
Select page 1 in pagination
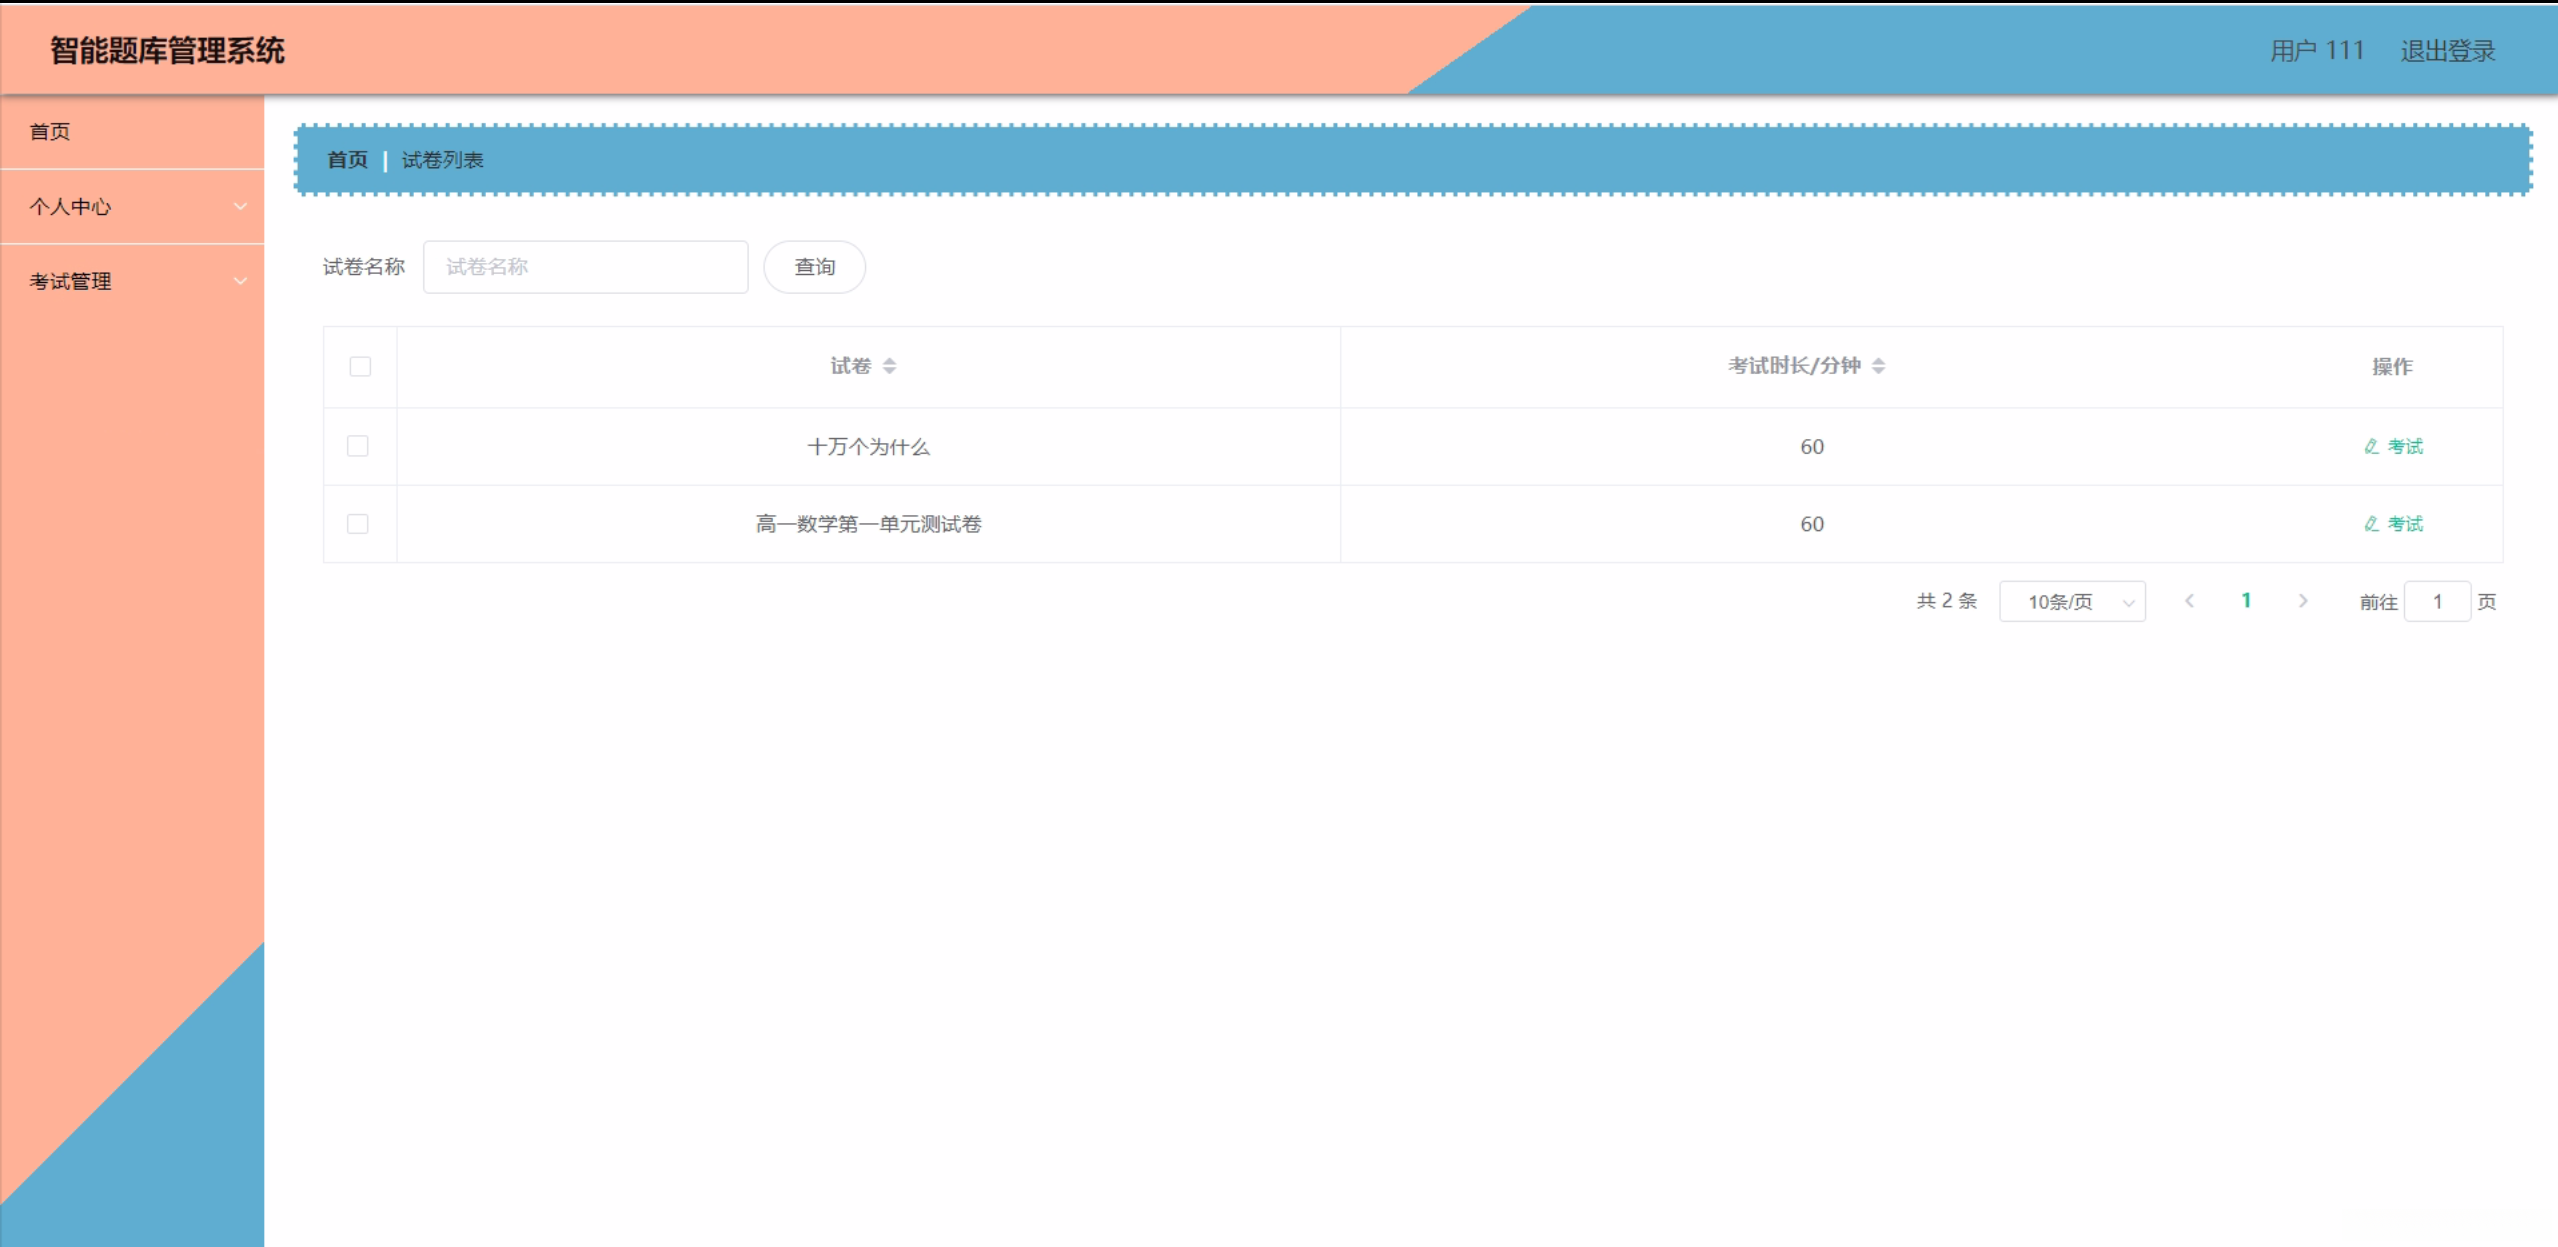coord(2246,601)
